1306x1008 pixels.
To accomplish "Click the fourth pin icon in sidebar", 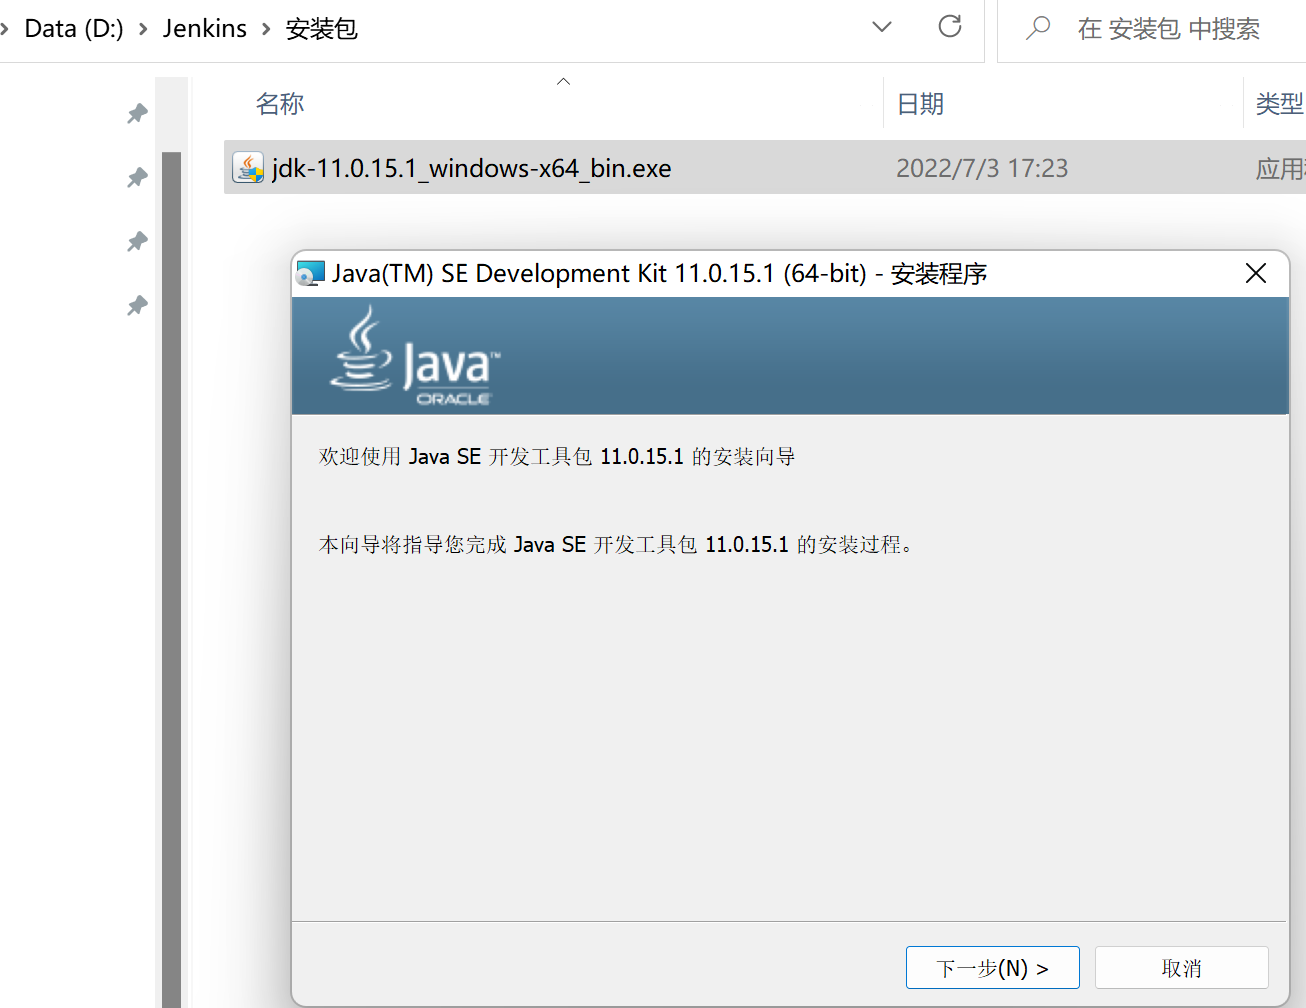I will click(x=138, y=305).
